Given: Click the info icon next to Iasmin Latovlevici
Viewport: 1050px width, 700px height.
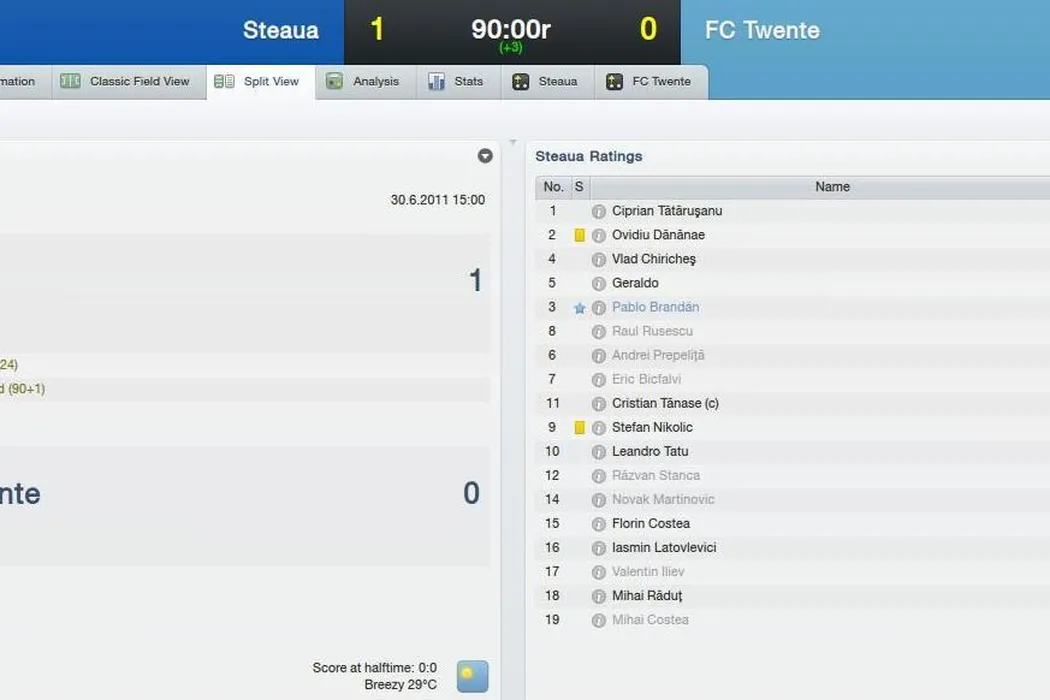Looking at the screenshot, I should 599,548.
